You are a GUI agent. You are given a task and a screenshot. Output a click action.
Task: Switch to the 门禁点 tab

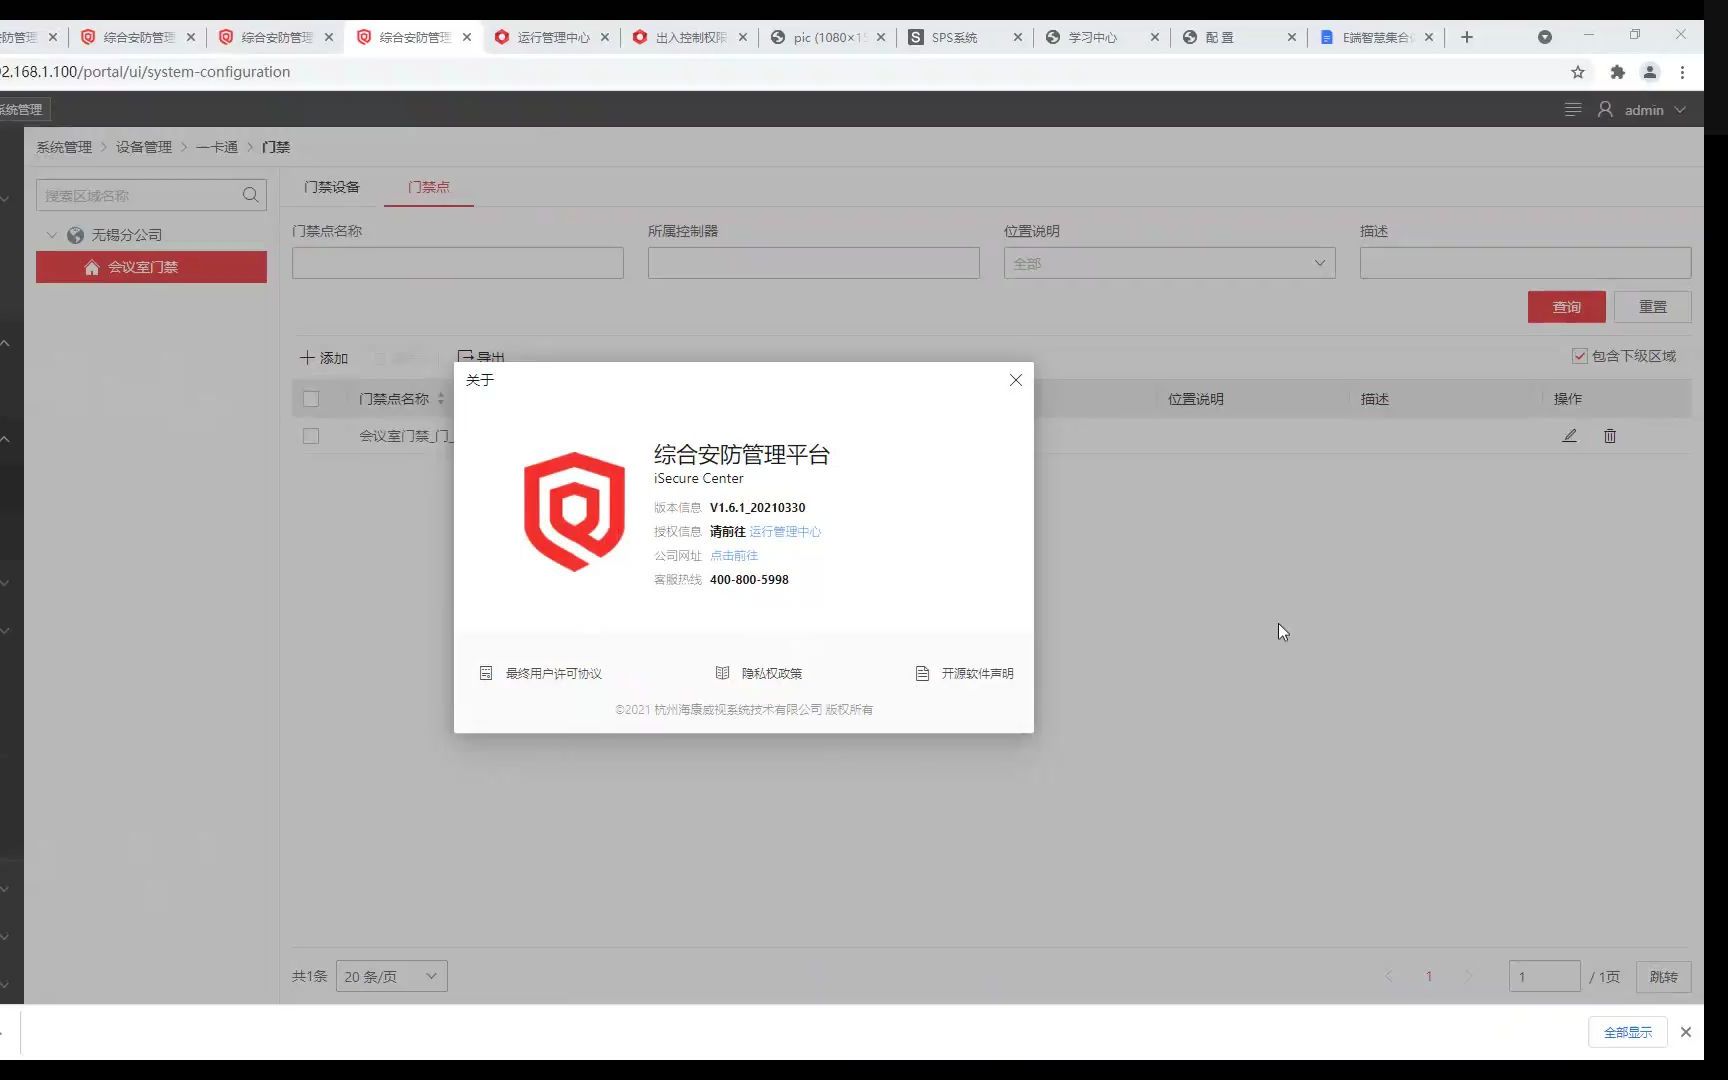(429, 187)
